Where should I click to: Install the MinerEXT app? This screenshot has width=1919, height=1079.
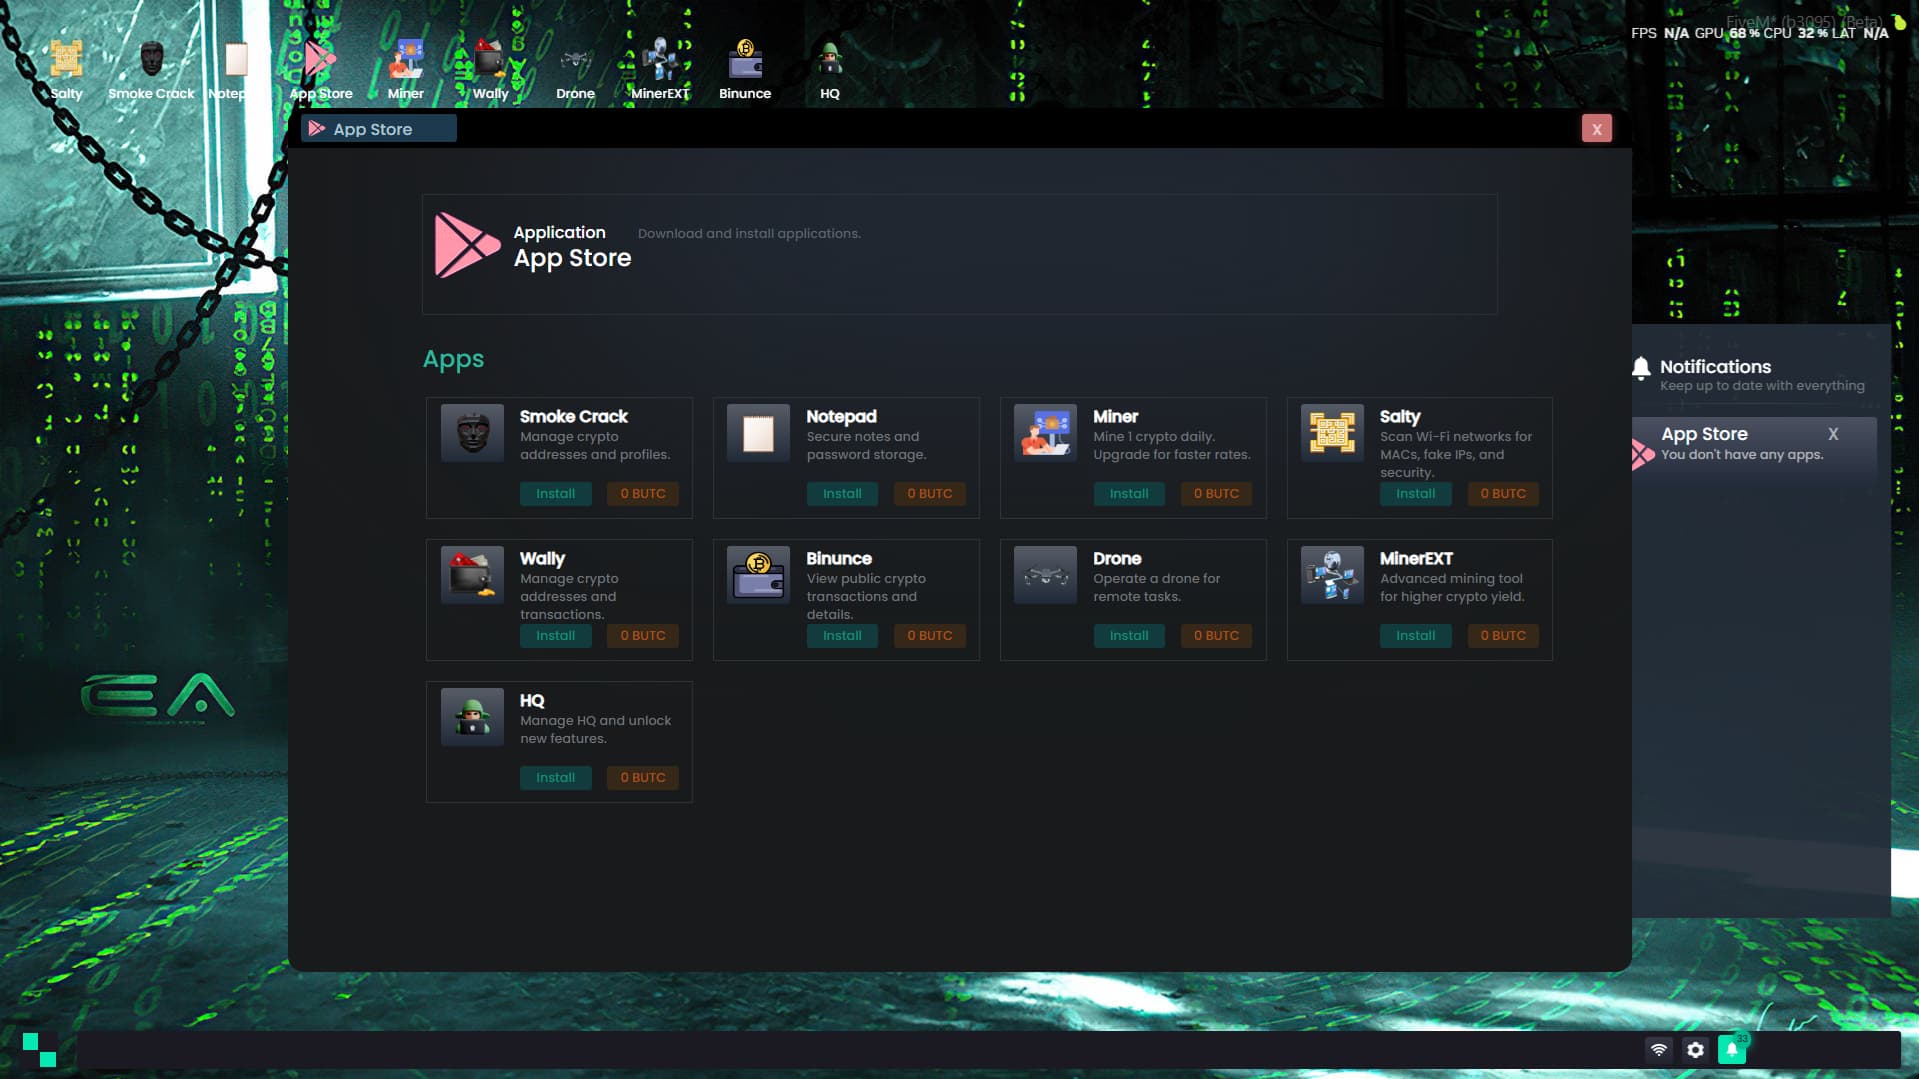[1415, 635]
